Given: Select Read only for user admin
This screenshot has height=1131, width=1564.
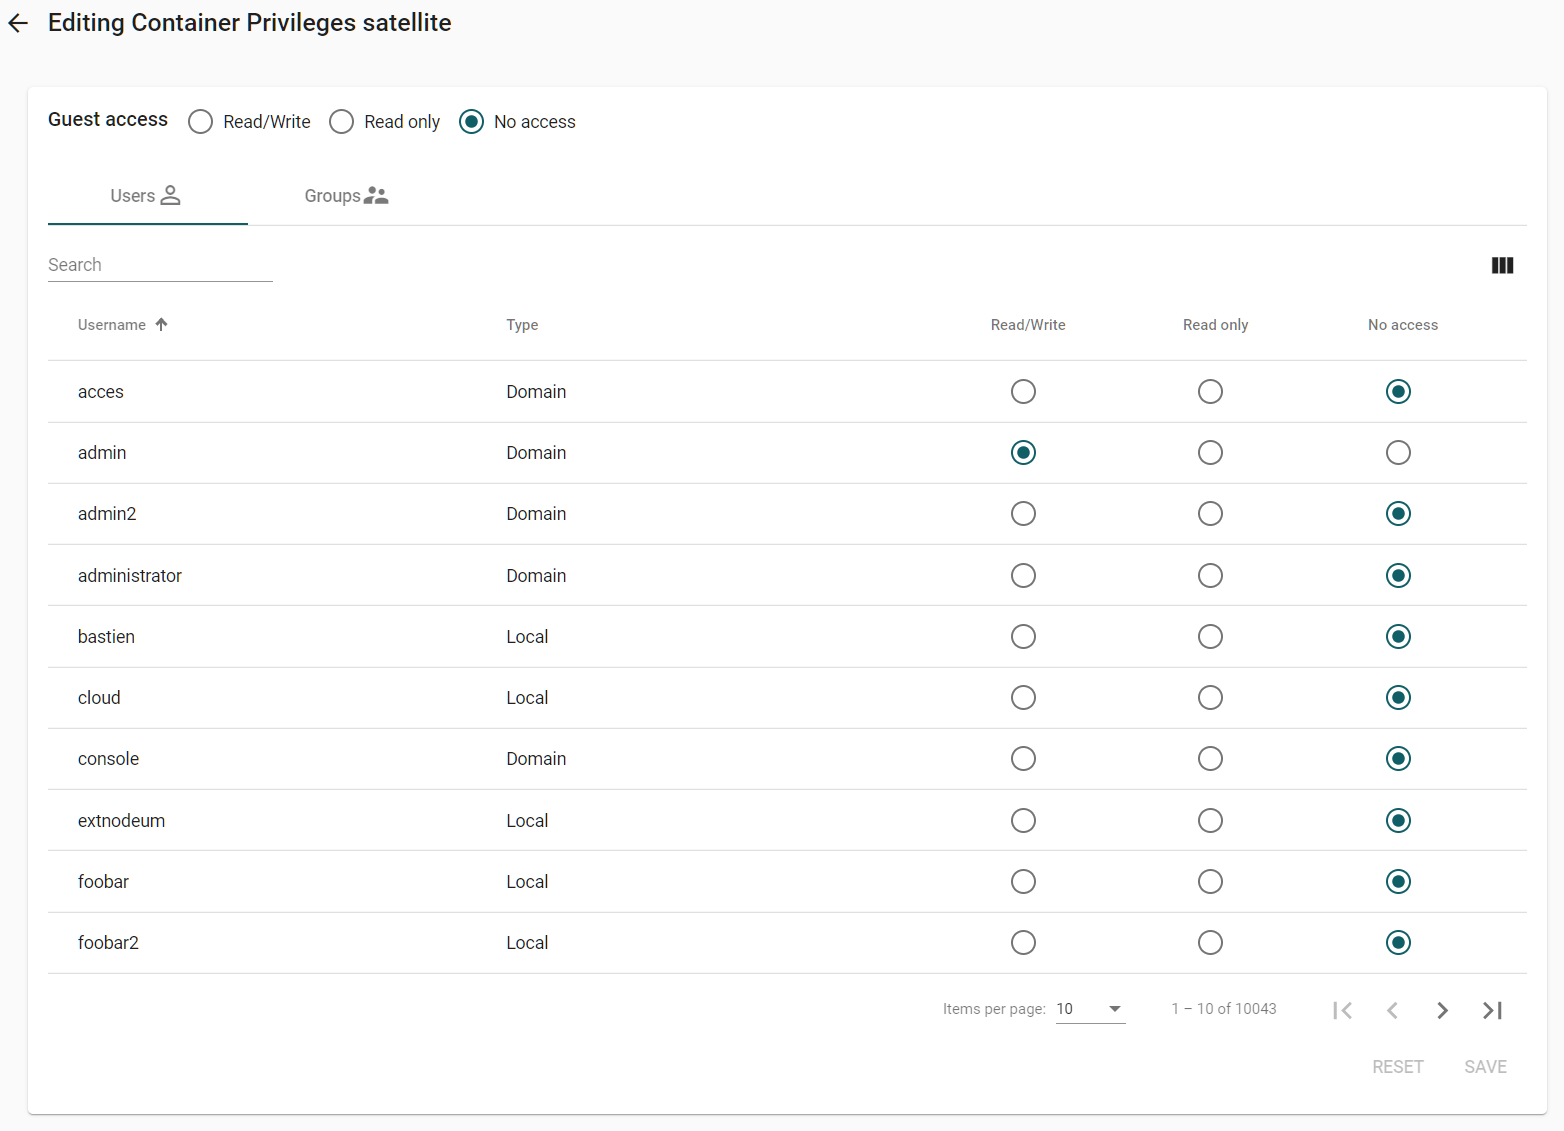Looking at the screenshot, I should point(1210,453).
